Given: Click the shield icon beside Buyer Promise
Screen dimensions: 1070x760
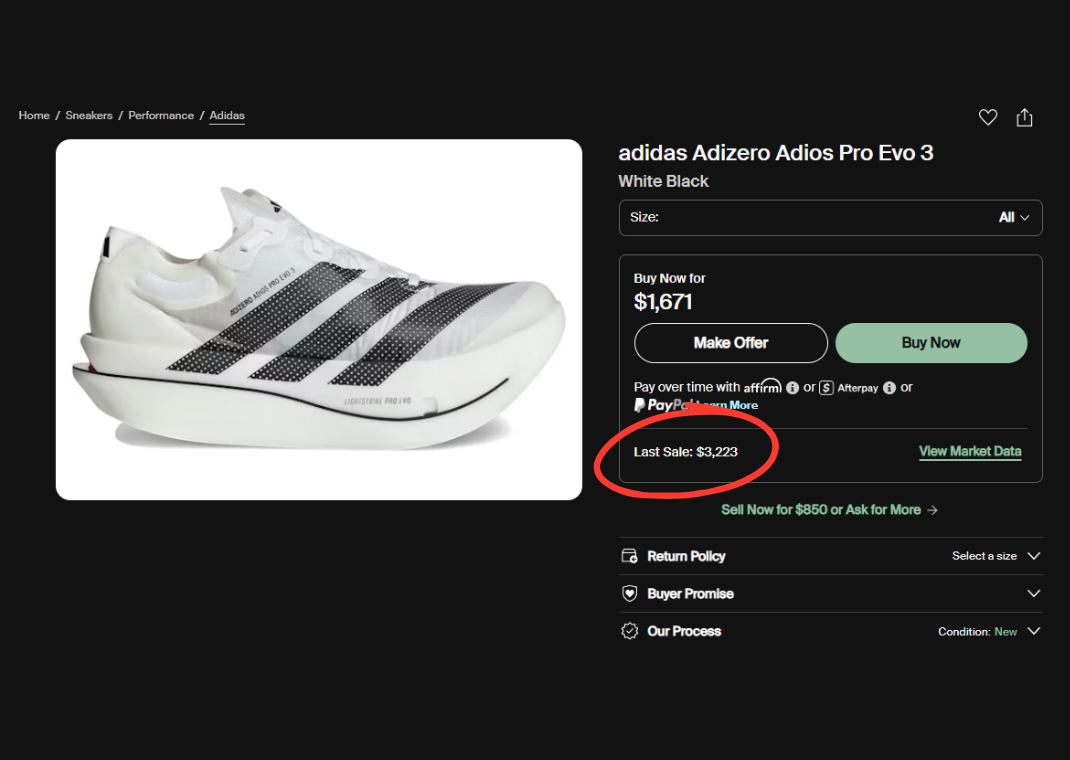Looking at the screenshot, I should pyautogui.click(x=630, y=593).
